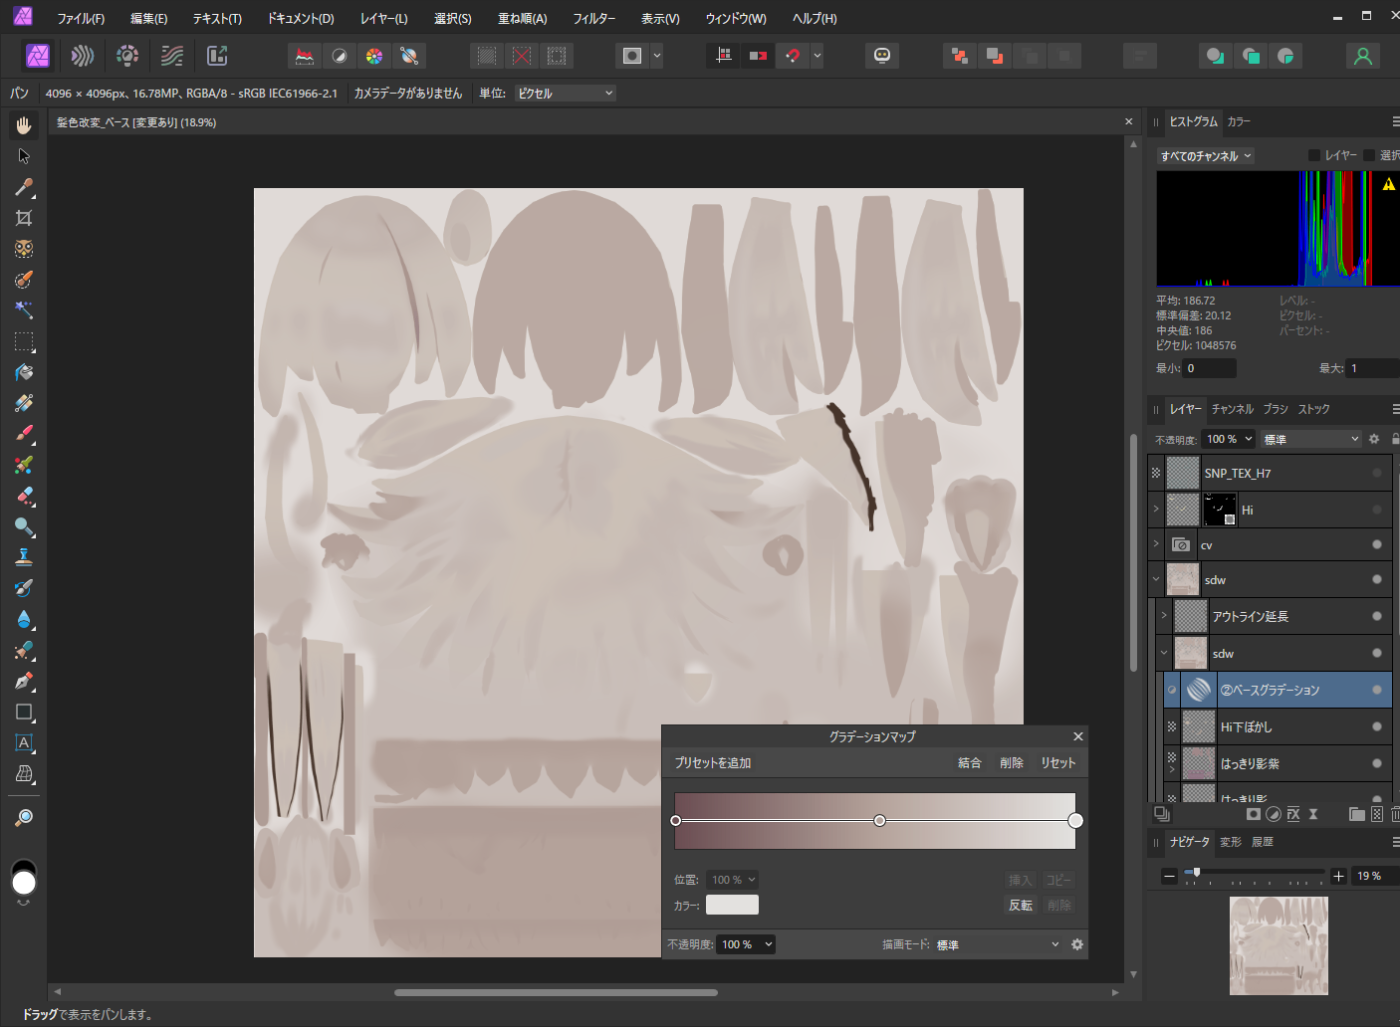Hide the cv layer
1400x1027 pixels.
pos(1377,545)
